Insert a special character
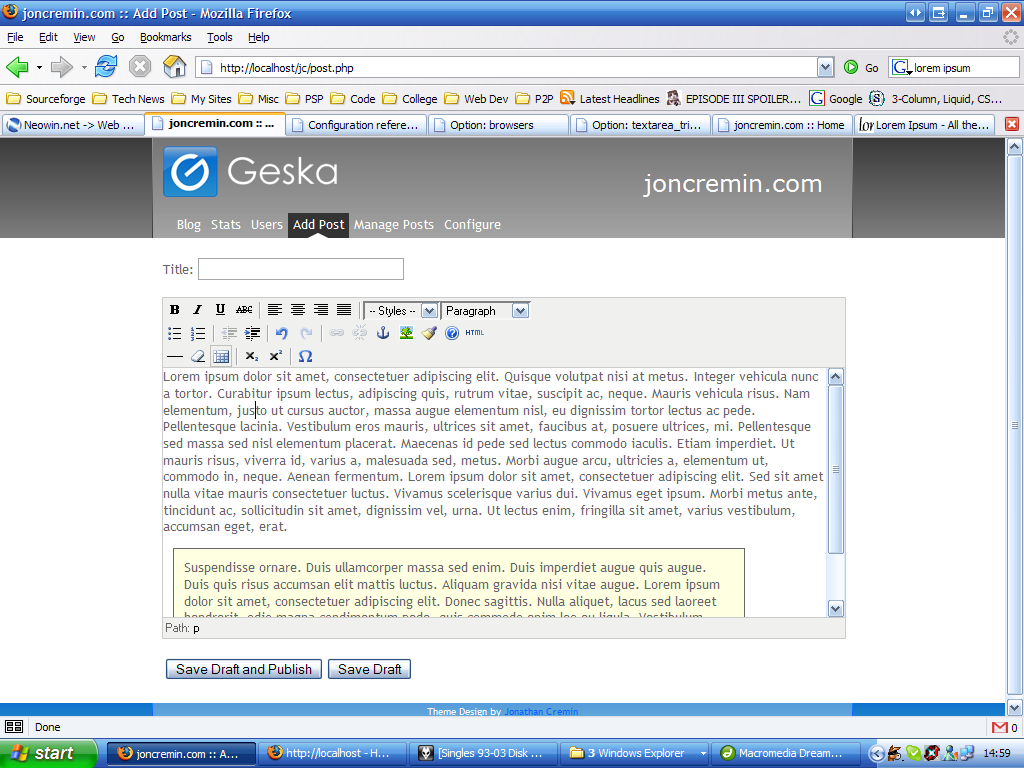 click(305, 355)
